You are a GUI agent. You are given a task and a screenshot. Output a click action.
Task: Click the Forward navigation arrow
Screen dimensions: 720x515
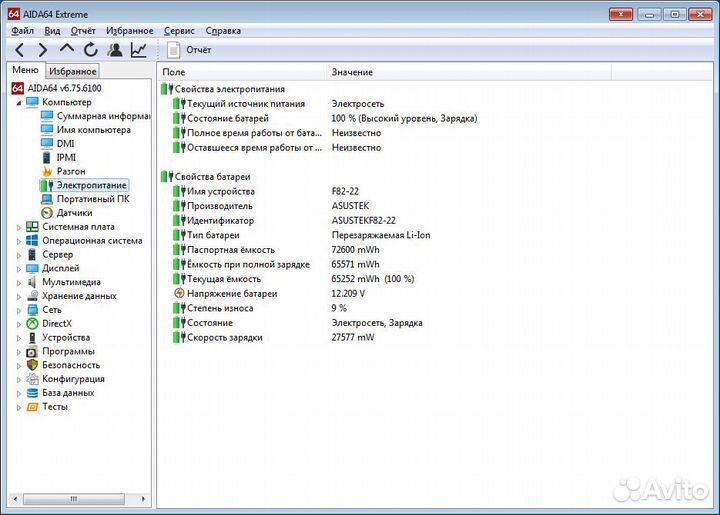[x=43, y=50]
